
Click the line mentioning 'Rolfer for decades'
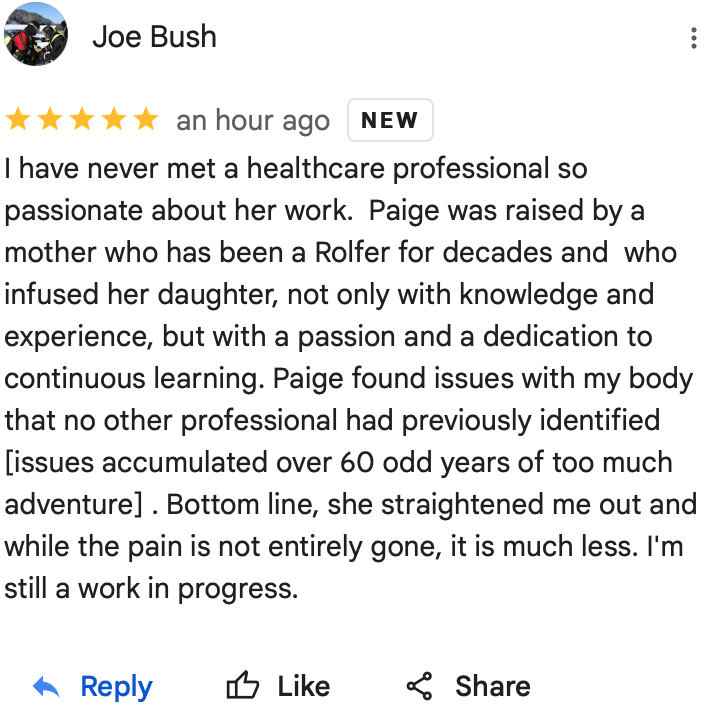click(340, 253)
